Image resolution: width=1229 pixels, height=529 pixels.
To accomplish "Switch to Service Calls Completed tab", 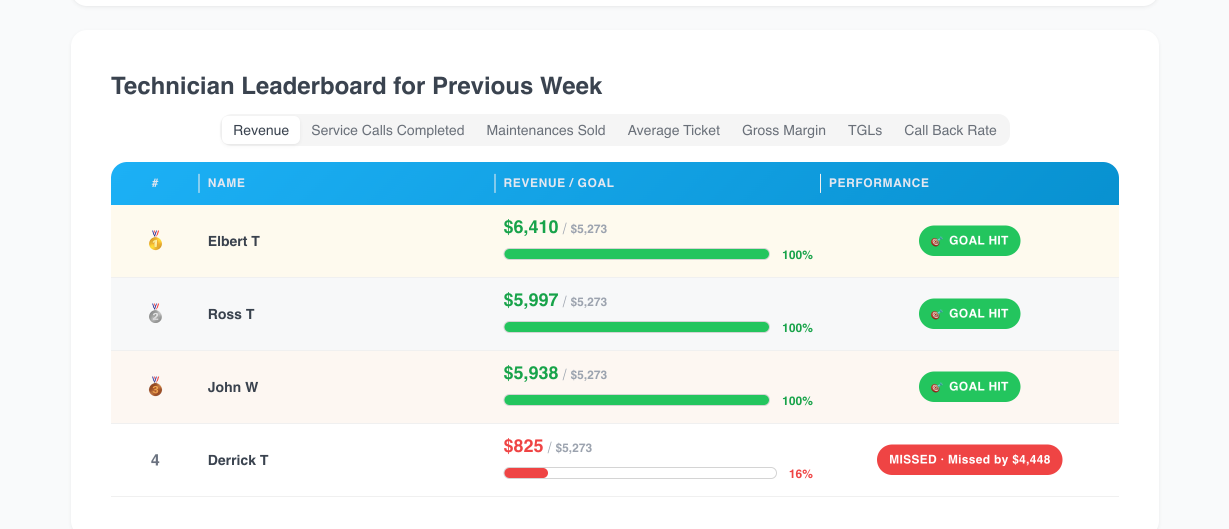I will coord(388,130).
